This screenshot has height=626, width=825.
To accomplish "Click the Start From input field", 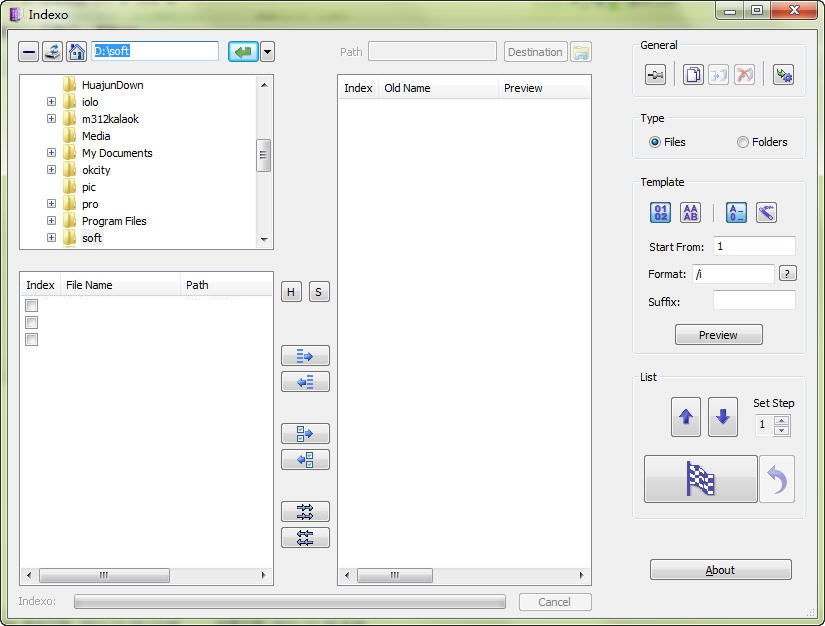I will 753,246.
